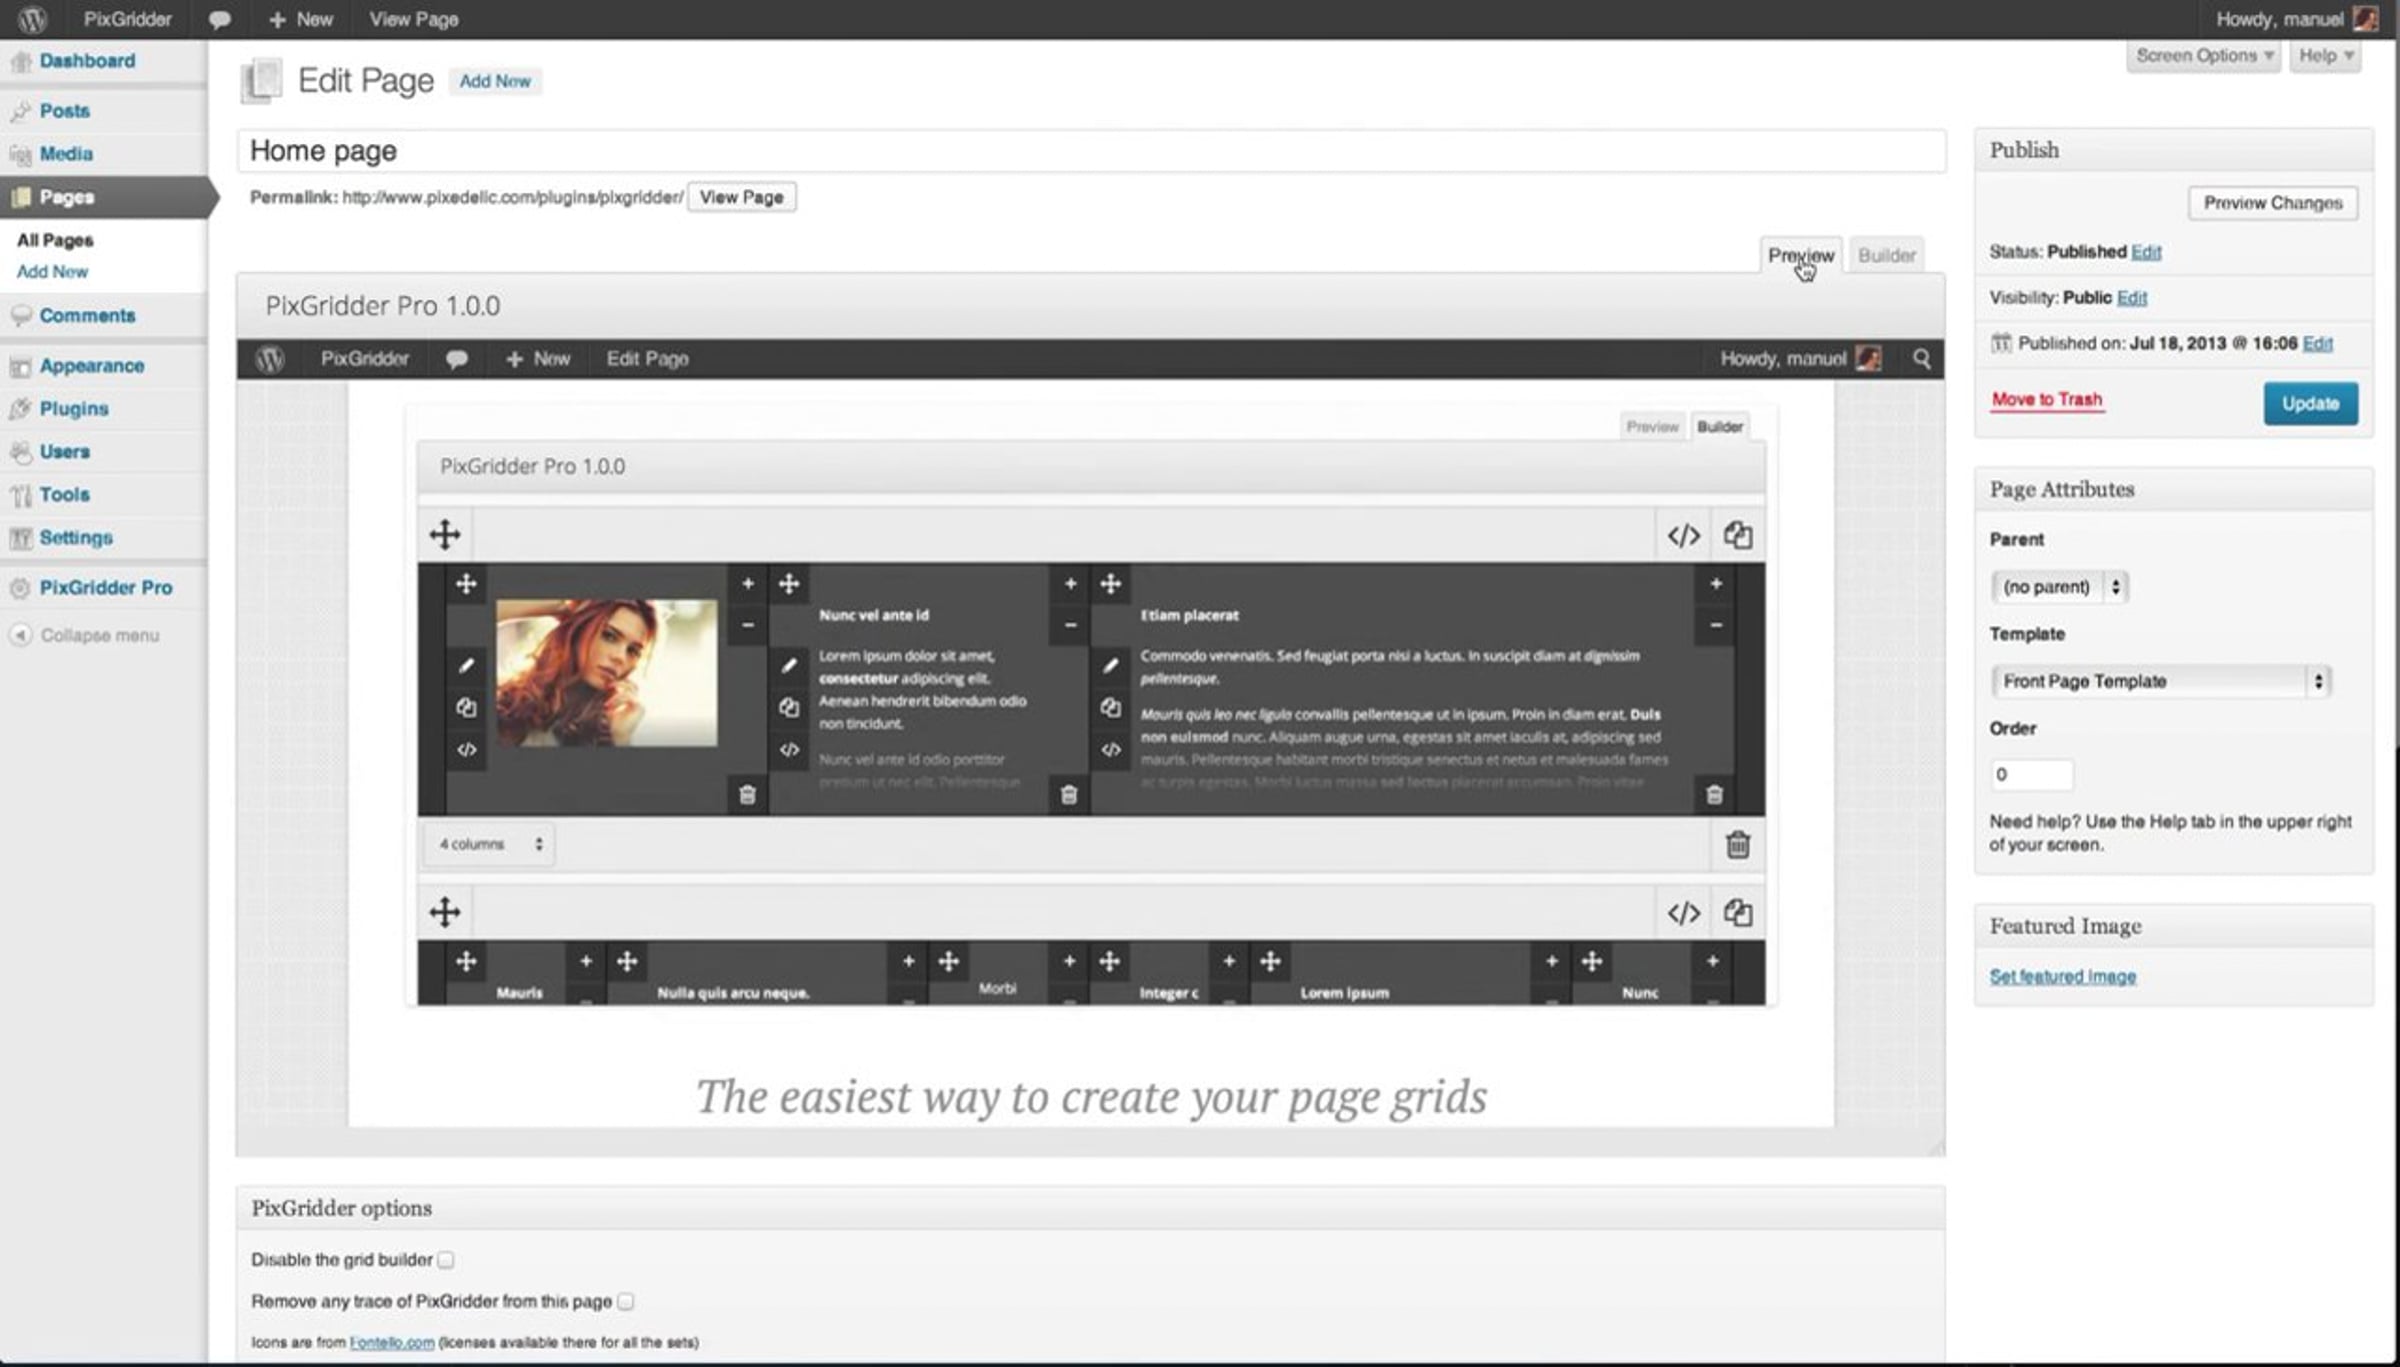Click Set featured image link
This screenshot has width=2400, height=1367.
(2063, 976)
